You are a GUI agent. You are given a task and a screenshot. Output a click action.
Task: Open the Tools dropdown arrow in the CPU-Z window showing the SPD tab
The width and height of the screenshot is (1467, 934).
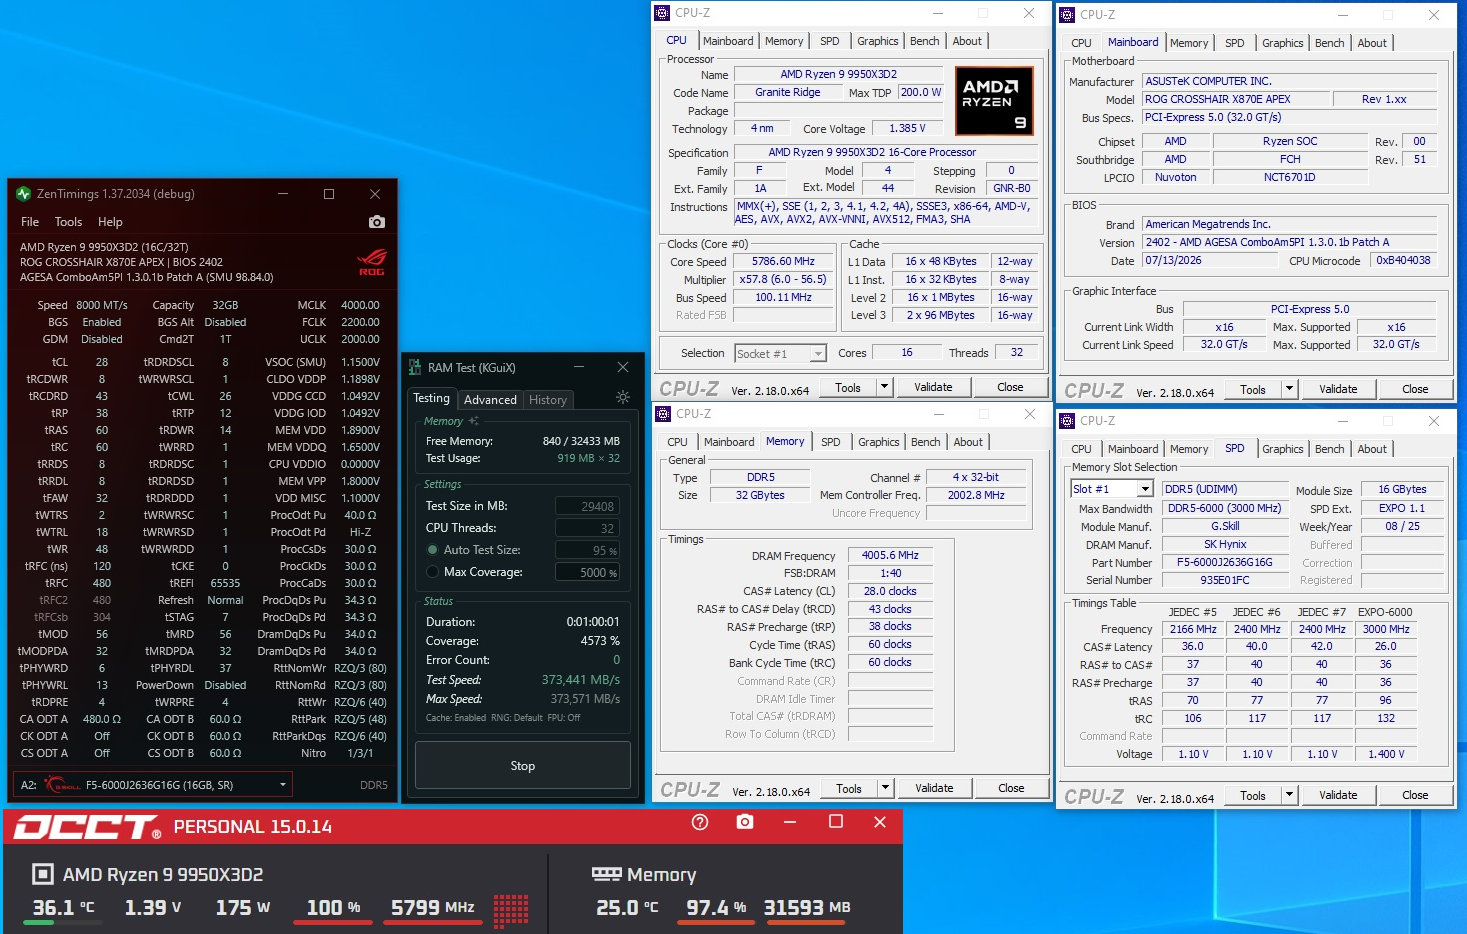tap(1289, 795)
